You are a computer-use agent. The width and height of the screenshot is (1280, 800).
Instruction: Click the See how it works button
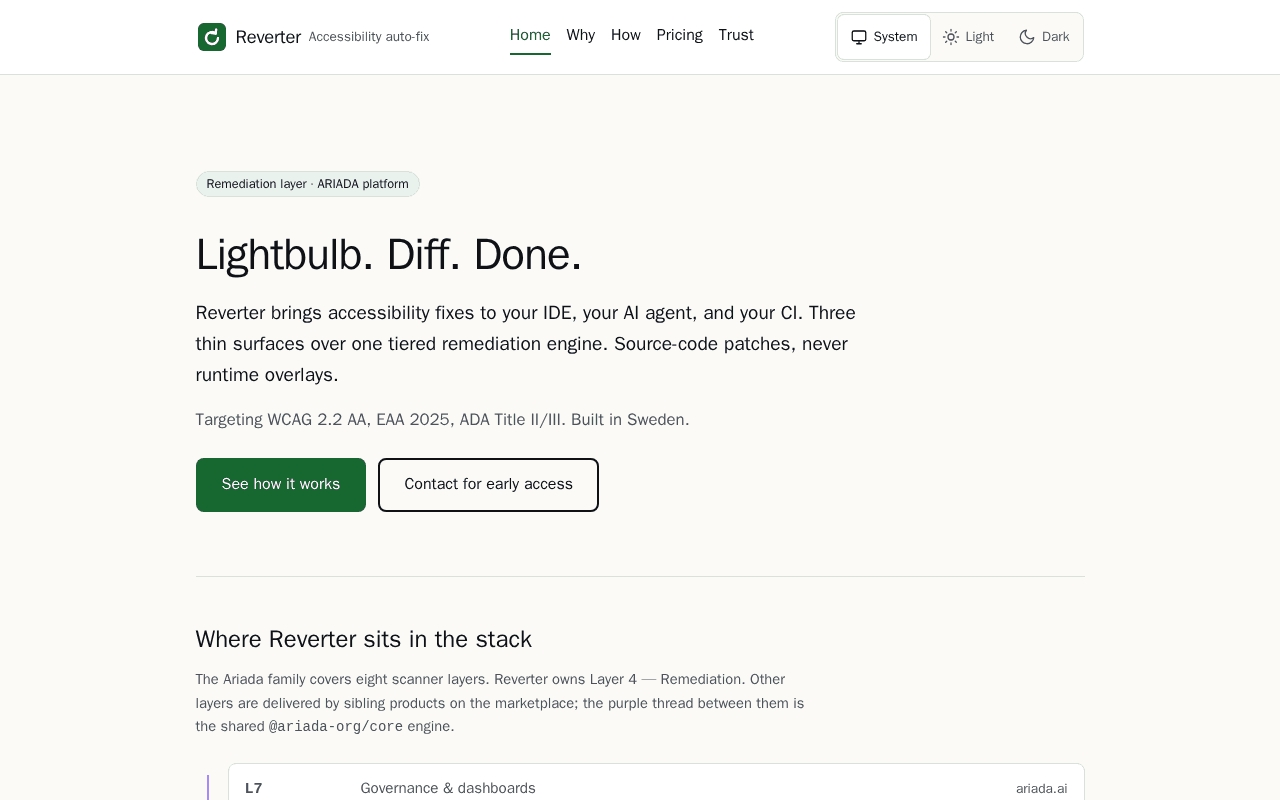click(281, 485)
